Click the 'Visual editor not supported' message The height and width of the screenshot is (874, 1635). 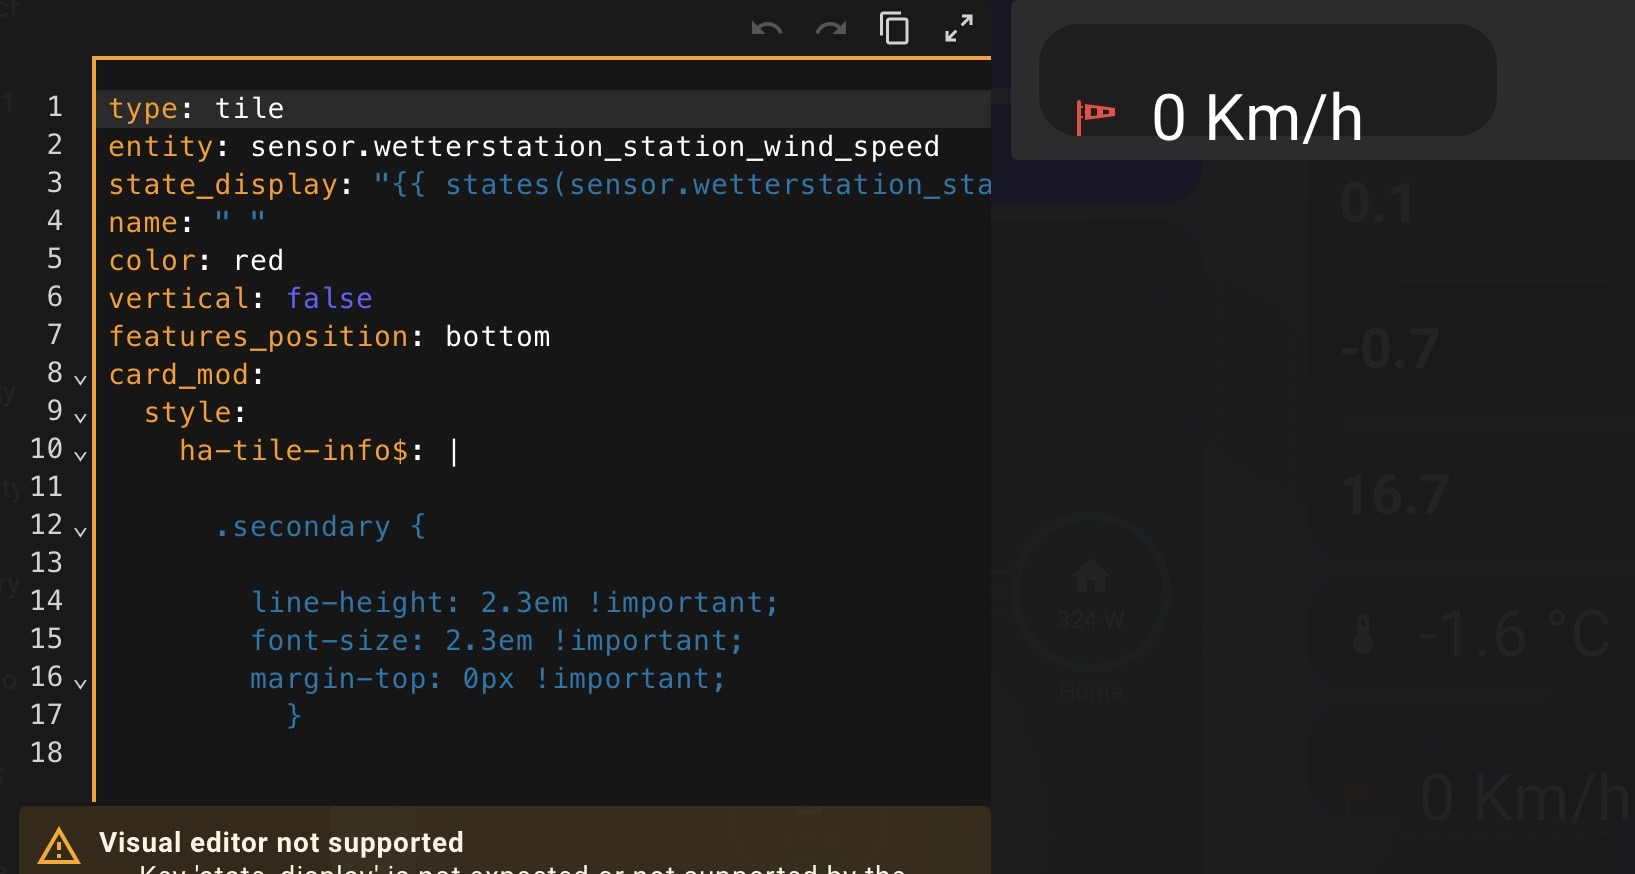pos(281,842)
